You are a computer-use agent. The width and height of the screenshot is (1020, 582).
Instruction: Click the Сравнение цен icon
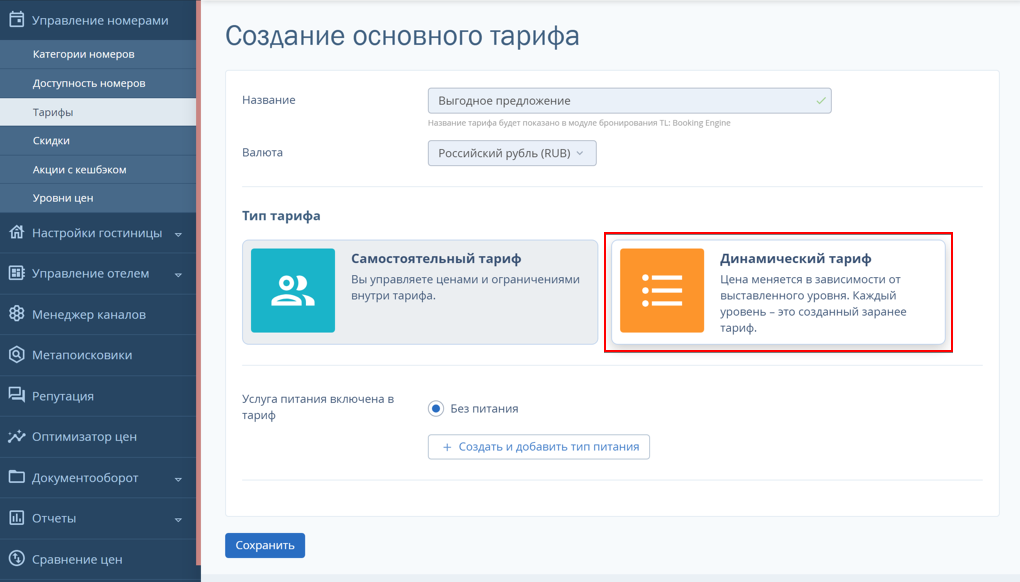click(17, 558)
